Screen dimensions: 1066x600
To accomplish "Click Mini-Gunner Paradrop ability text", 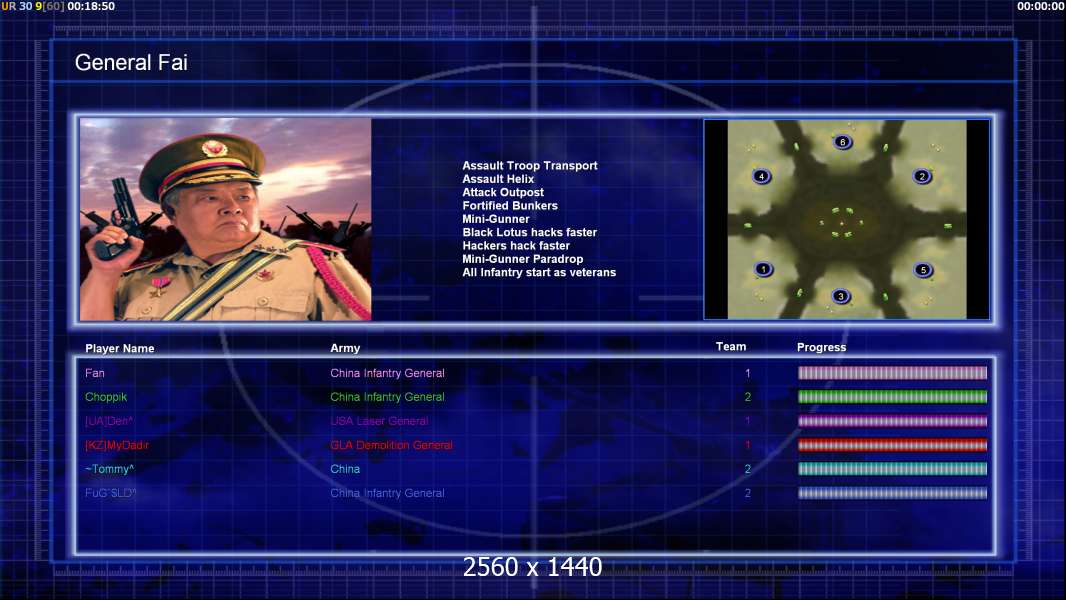I will click(523, 259).
